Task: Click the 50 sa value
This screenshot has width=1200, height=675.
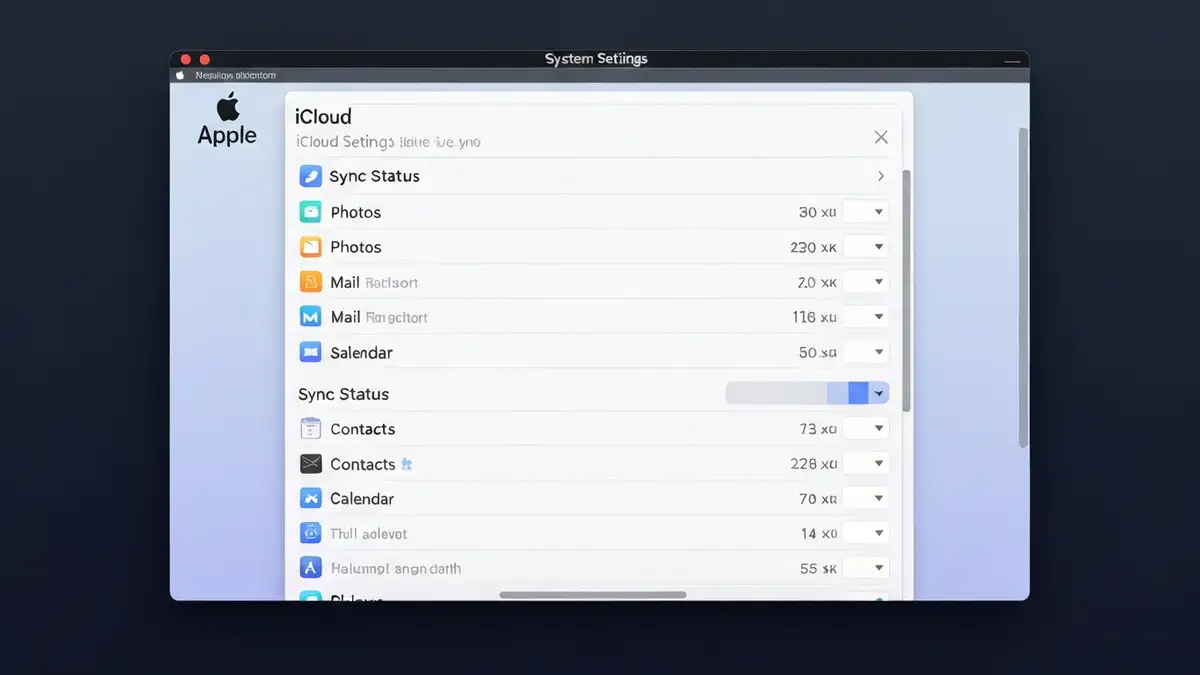Action: point(817,352)
